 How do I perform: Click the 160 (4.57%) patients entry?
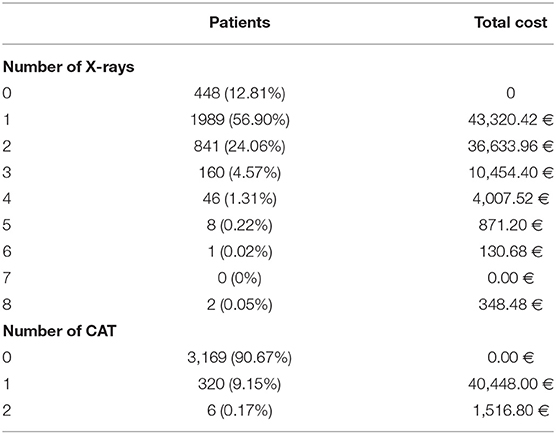(x=240, y=173)
